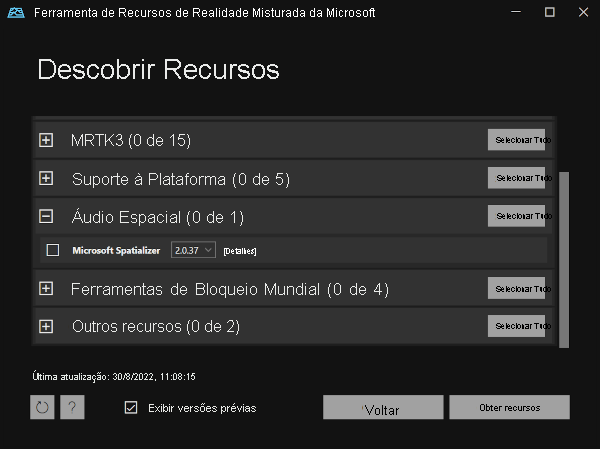Expand the MRTK3 category
The width and height of the screenshot is (600, 449).
[x=46, y=140]
